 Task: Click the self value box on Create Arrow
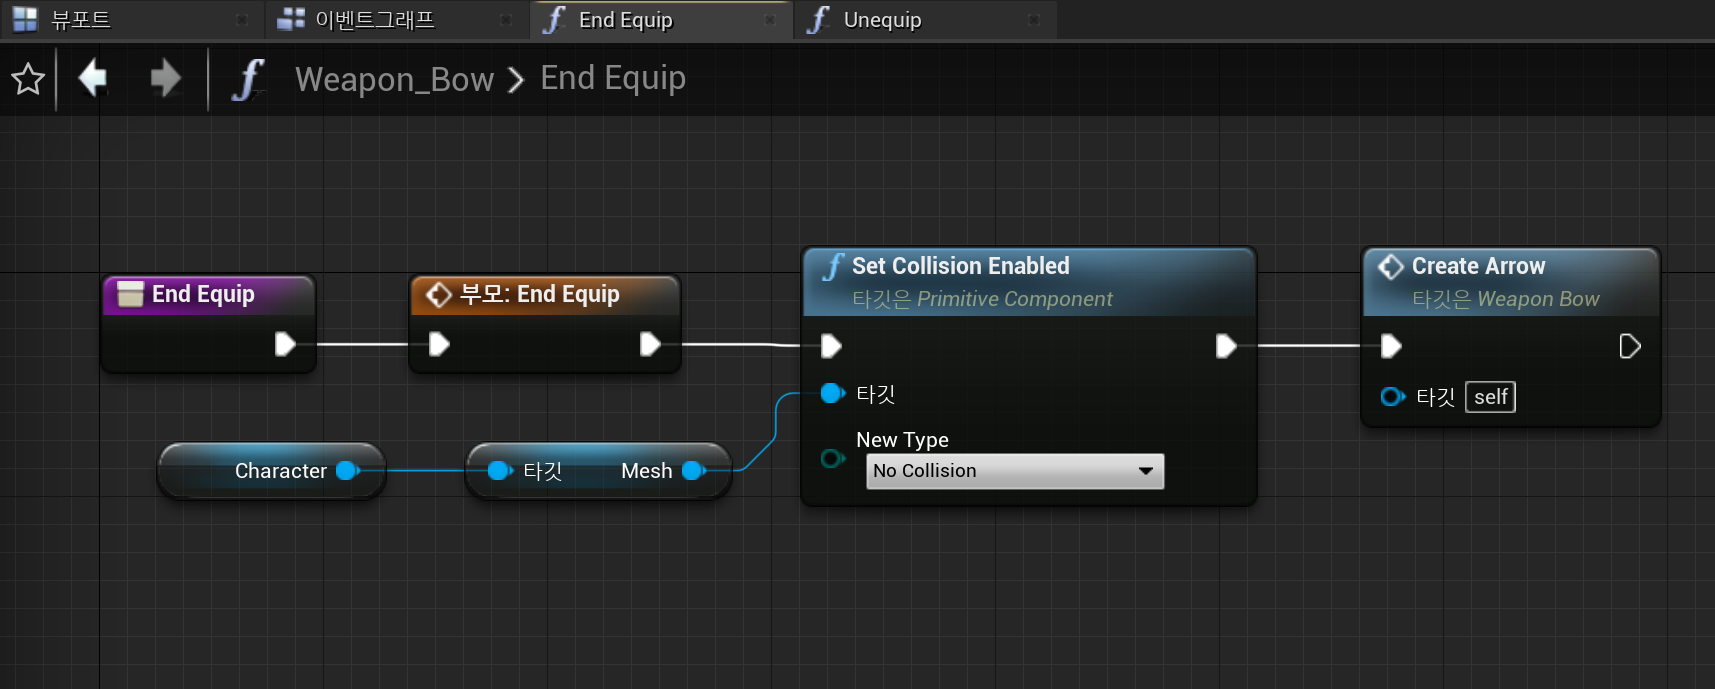(x=1490, y=397)
